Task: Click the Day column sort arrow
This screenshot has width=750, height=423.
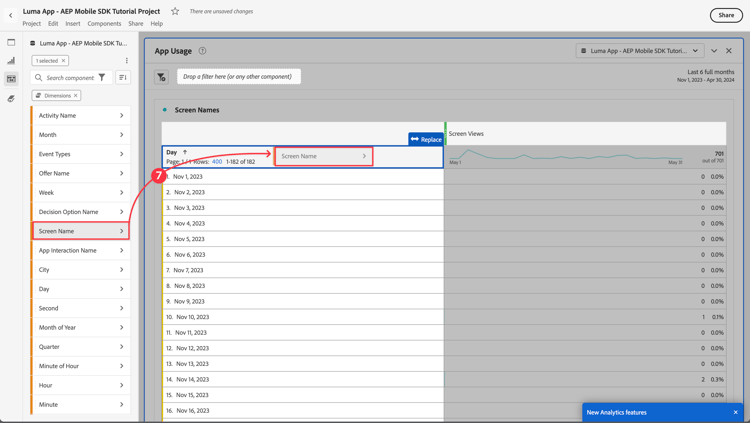Action: coord(185,152)
